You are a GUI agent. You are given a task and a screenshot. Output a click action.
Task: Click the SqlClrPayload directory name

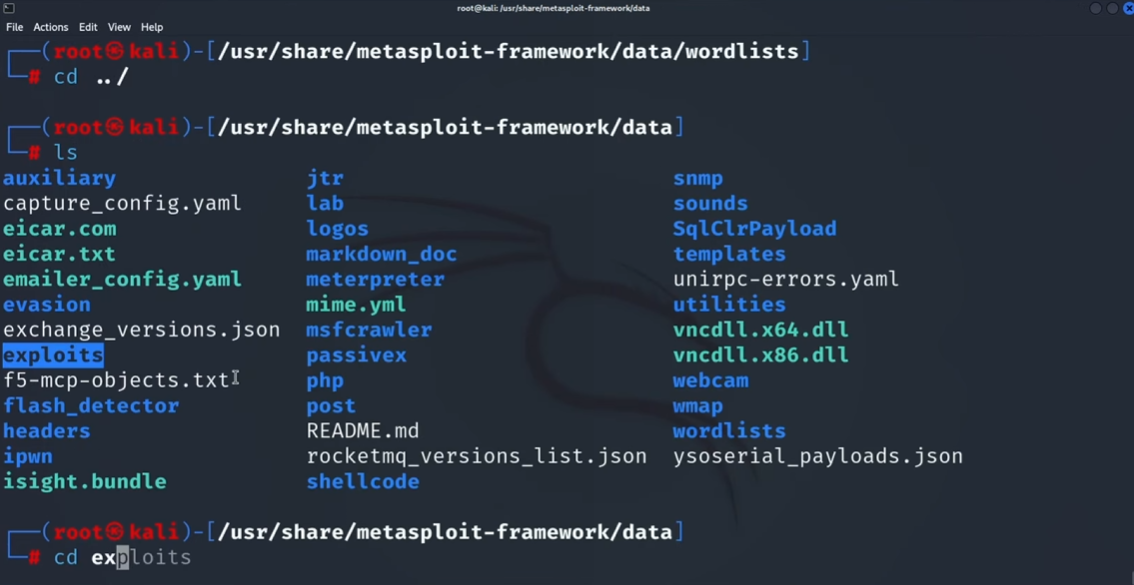pyautogui.click(x=754, y=228)
